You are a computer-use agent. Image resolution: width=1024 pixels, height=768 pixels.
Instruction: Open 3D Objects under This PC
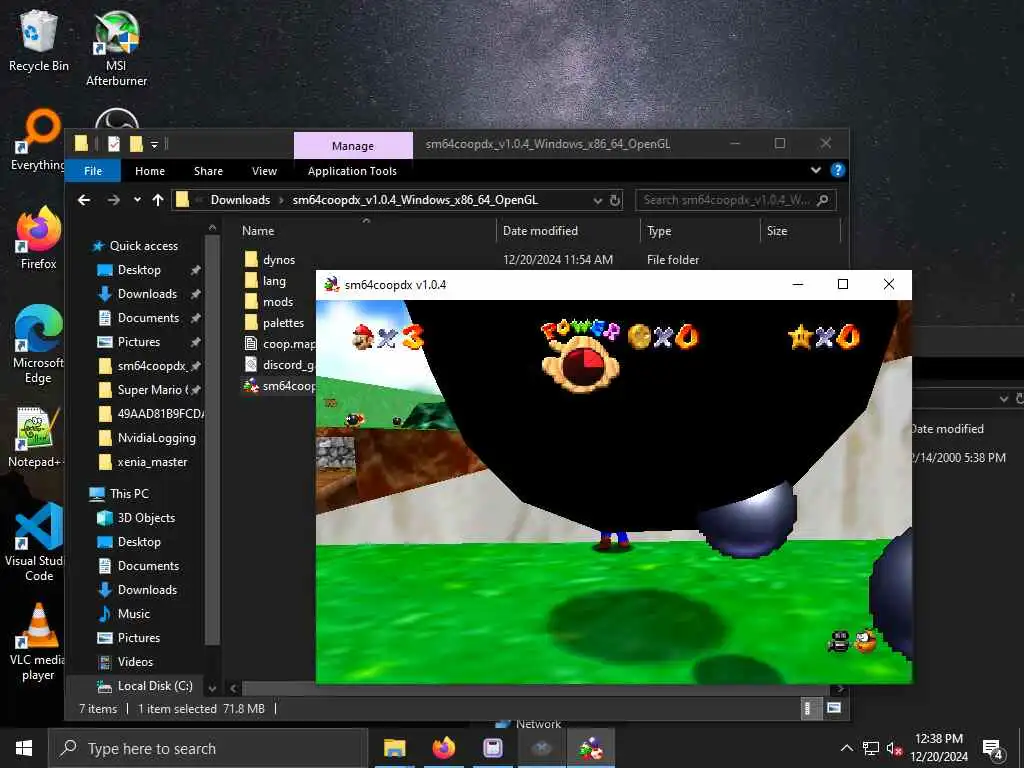click(x=136, y=518)
